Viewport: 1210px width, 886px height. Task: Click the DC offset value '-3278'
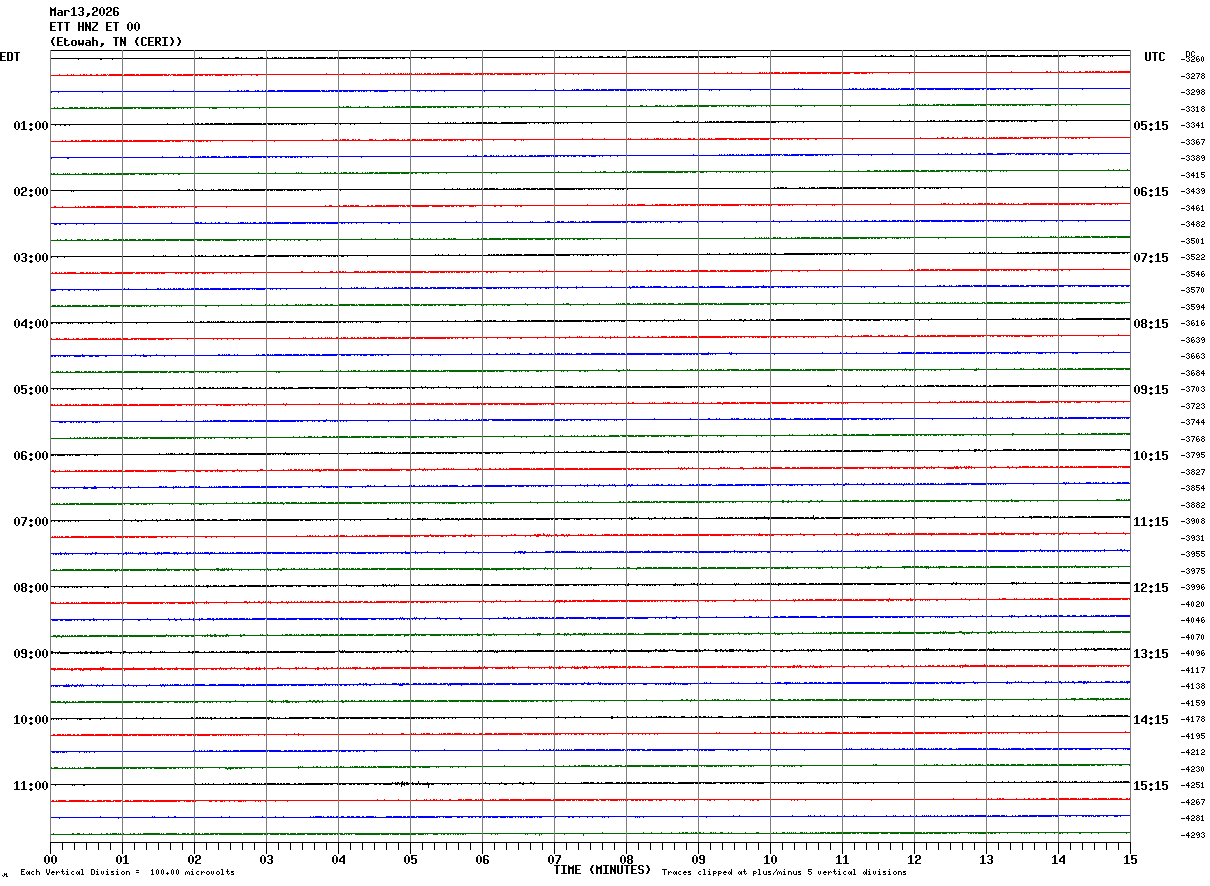click(1193, 76)
